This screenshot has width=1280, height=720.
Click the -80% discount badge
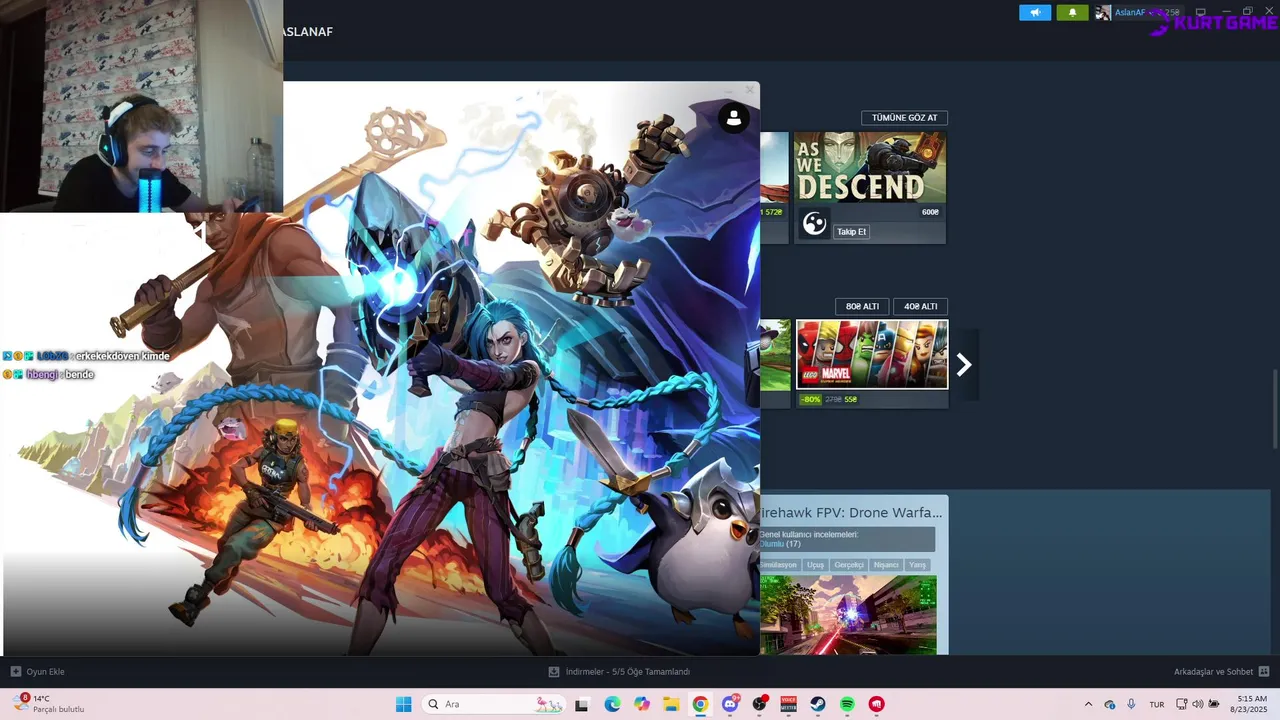810,399
